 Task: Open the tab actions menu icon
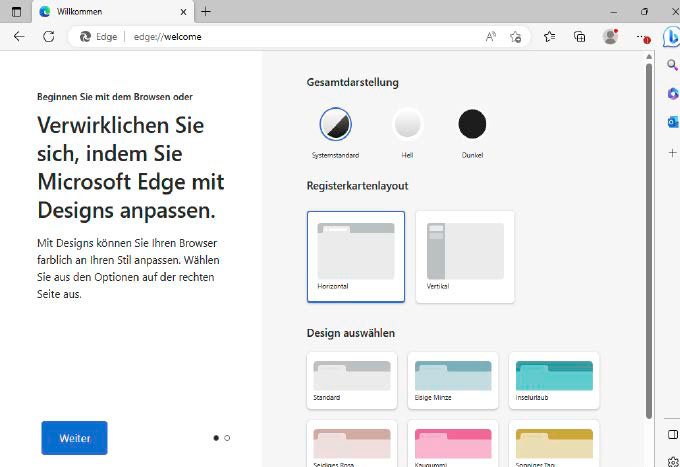[16, 12]
